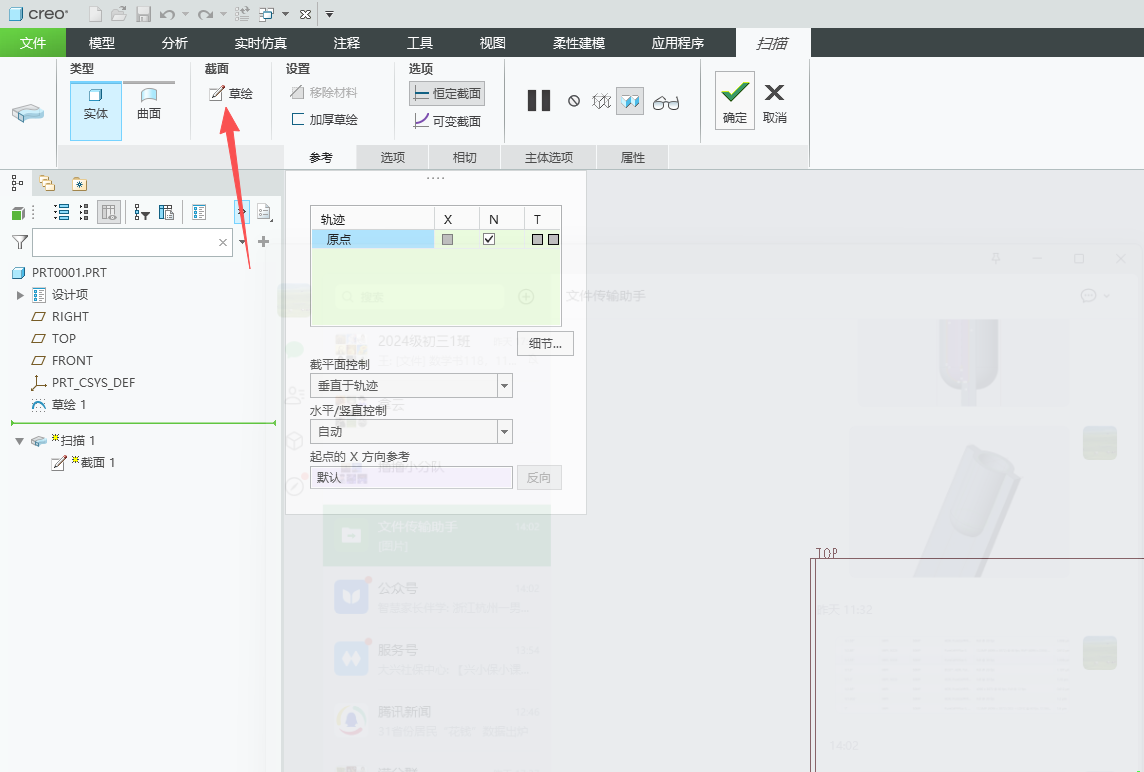Open the customize quick access toolbar dropdown

pyautogui.click(x=329, y=14)
